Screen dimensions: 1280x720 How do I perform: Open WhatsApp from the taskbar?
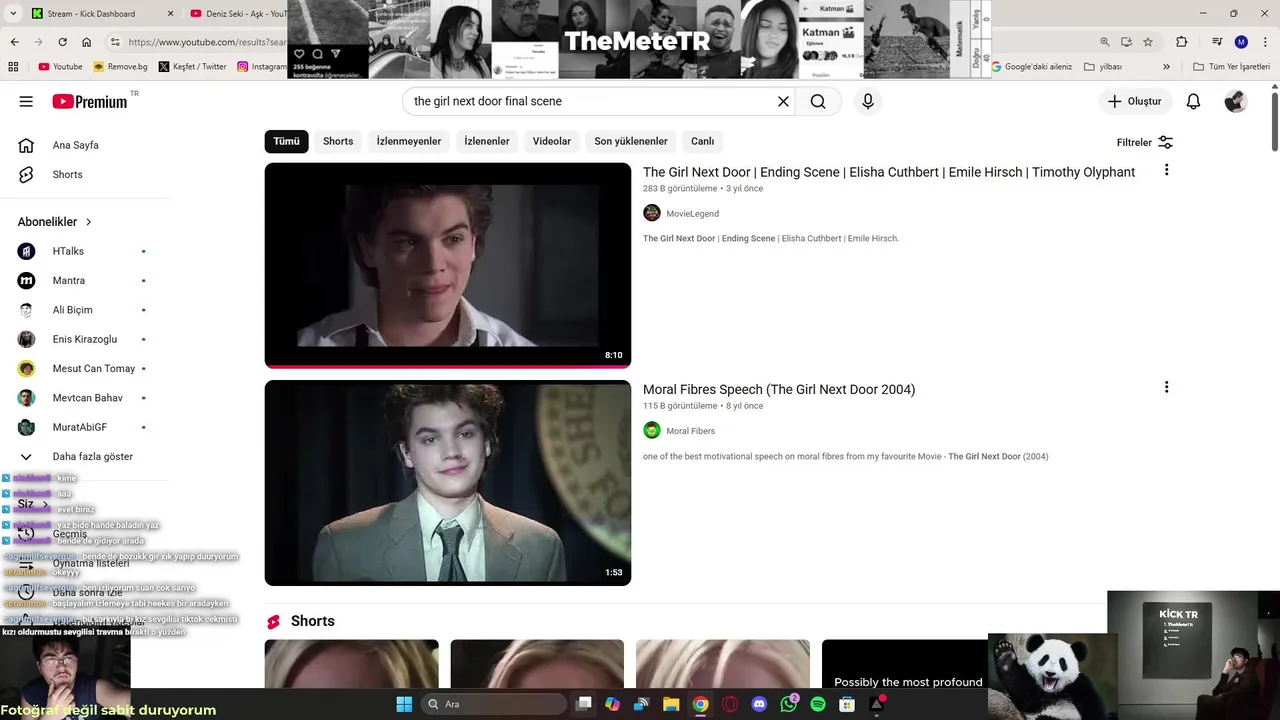(789, 704)
